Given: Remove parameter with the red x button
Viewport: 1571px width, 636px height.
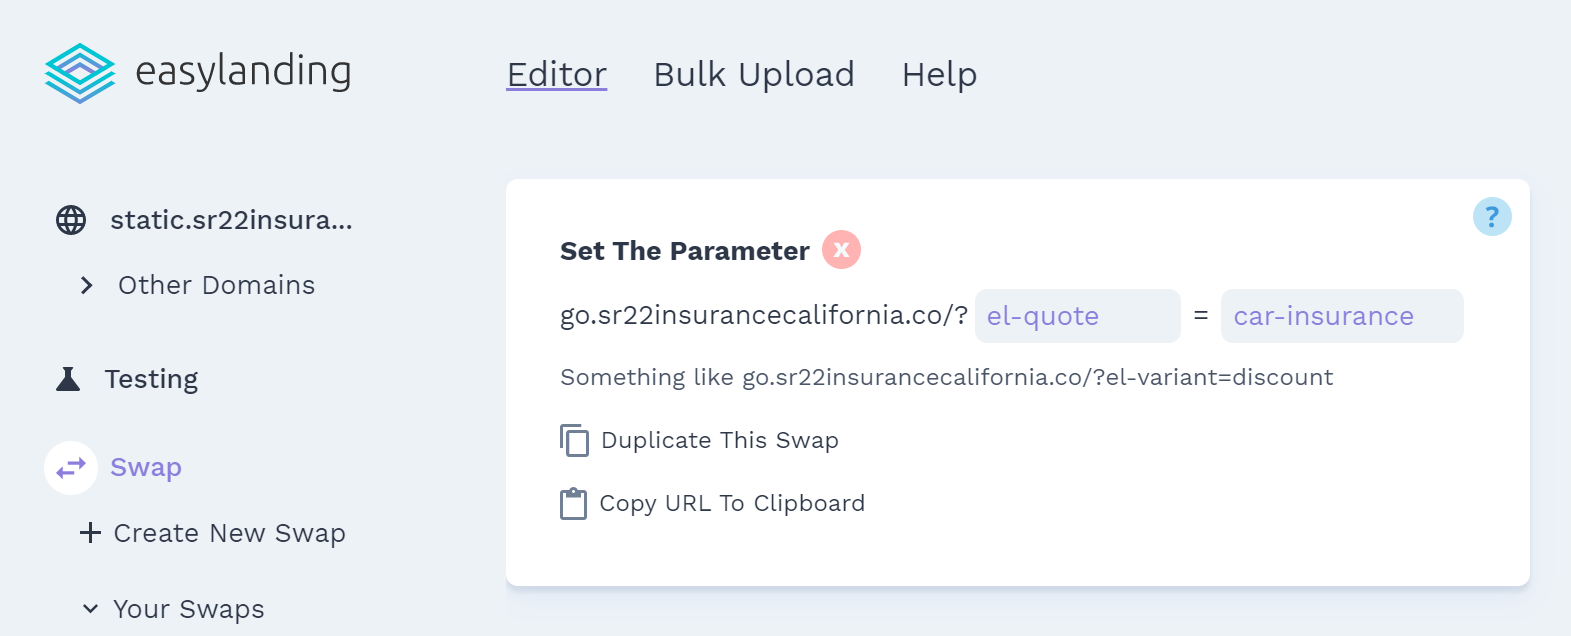Looking at the screenshot, I should [841, 250].
